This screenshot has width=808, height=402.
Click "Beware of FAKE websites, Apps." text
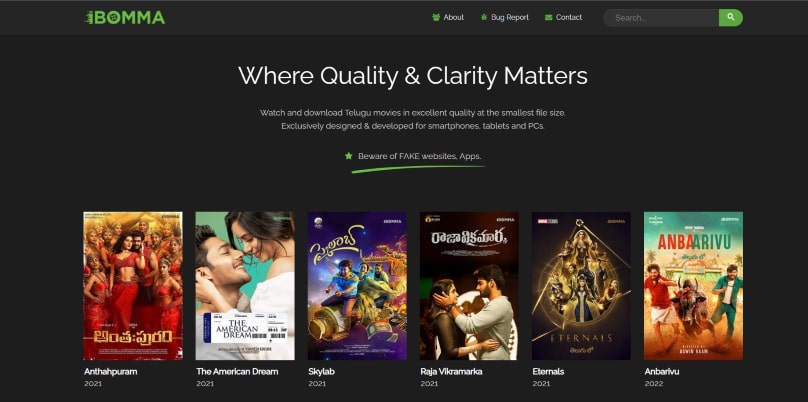click(x=420, y=156)
